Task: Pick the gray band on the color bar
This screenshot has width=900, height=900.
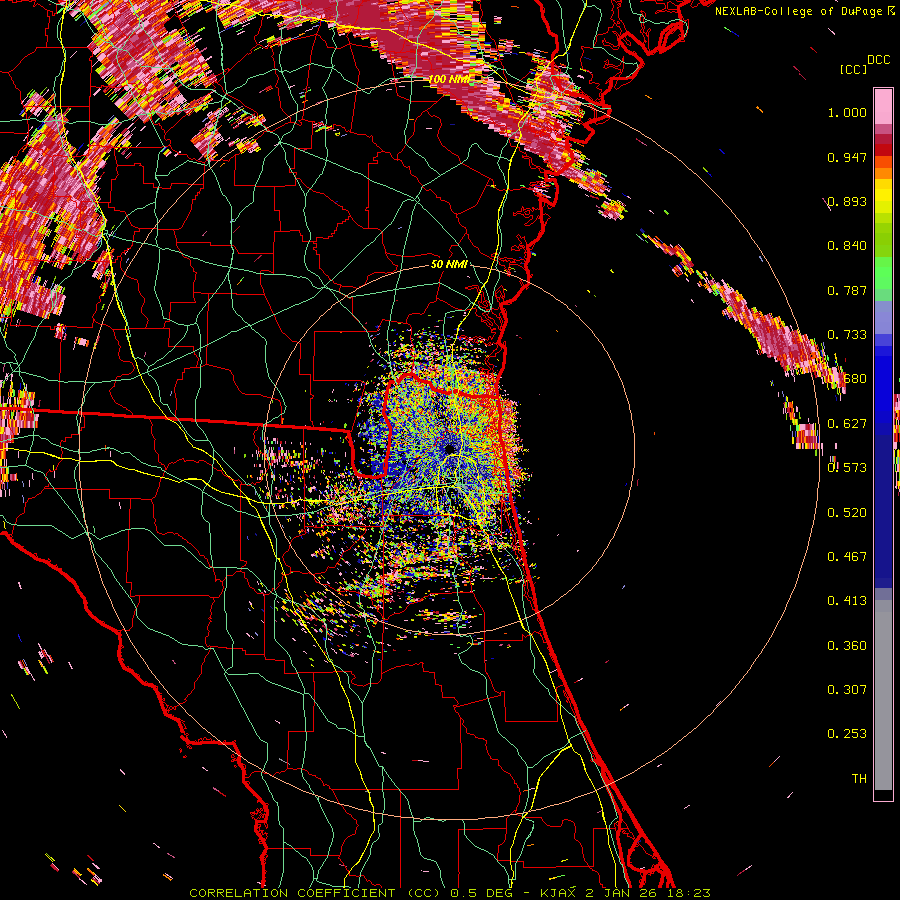Action: point(883,695)
